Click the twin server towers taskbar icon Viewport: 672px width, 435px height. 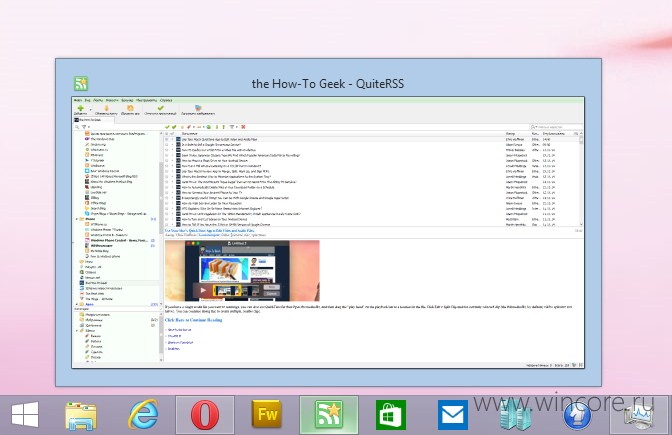515,415
